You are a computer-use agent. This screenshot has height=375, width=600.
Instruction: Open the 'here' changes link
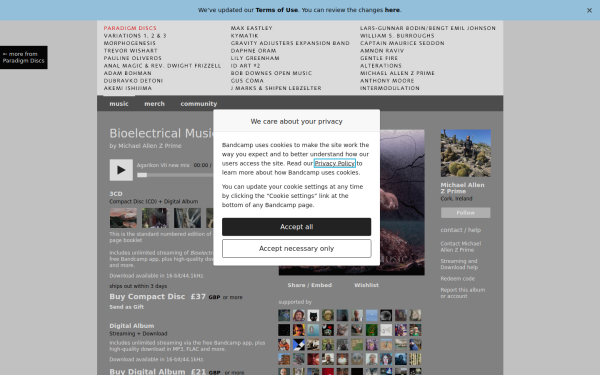[x=392, y=10]
